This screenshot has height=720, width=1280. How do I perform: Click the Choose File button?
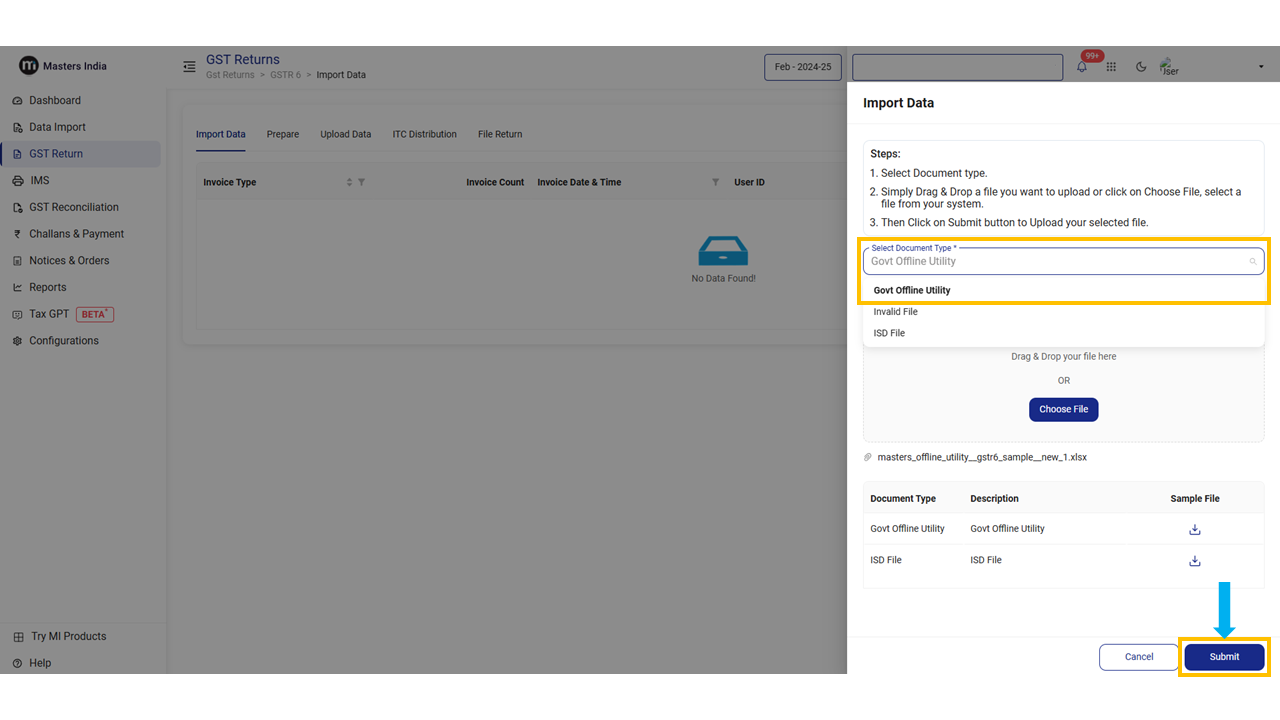click(1063, 409)
